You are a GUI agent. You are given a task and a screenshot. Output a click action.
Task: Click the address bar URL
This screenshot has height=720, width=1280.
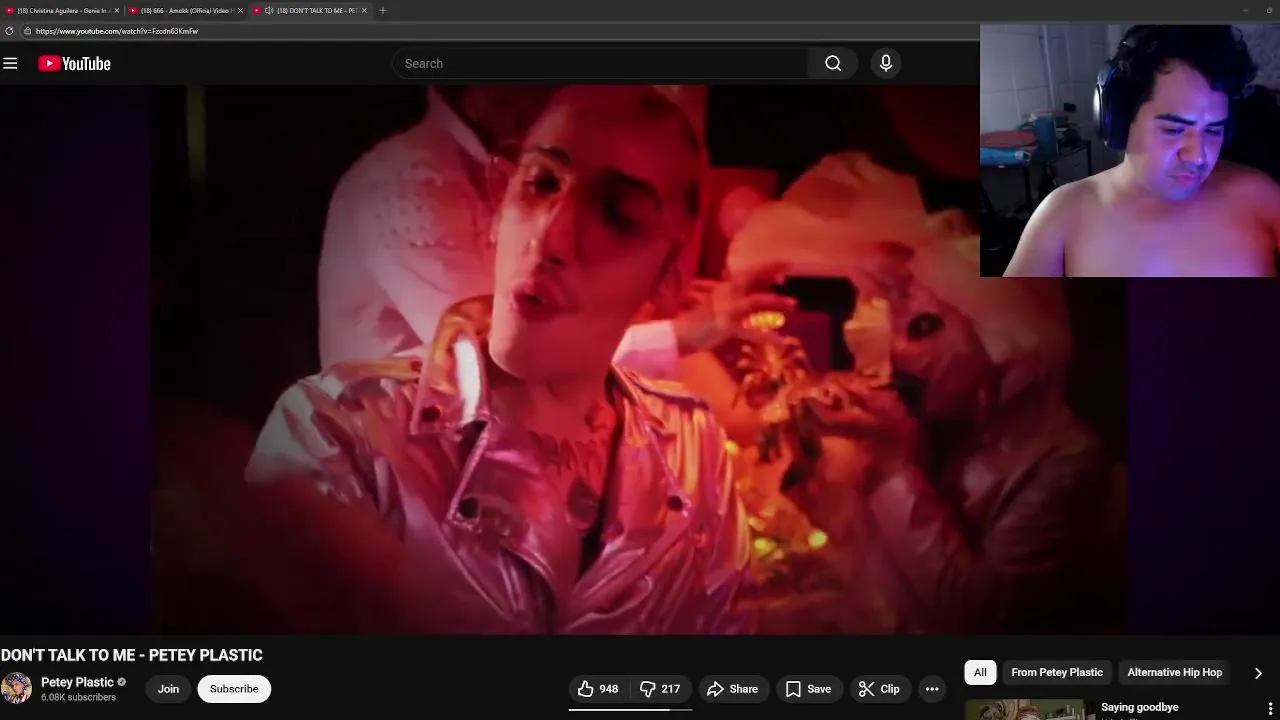(x=117, y=31)
